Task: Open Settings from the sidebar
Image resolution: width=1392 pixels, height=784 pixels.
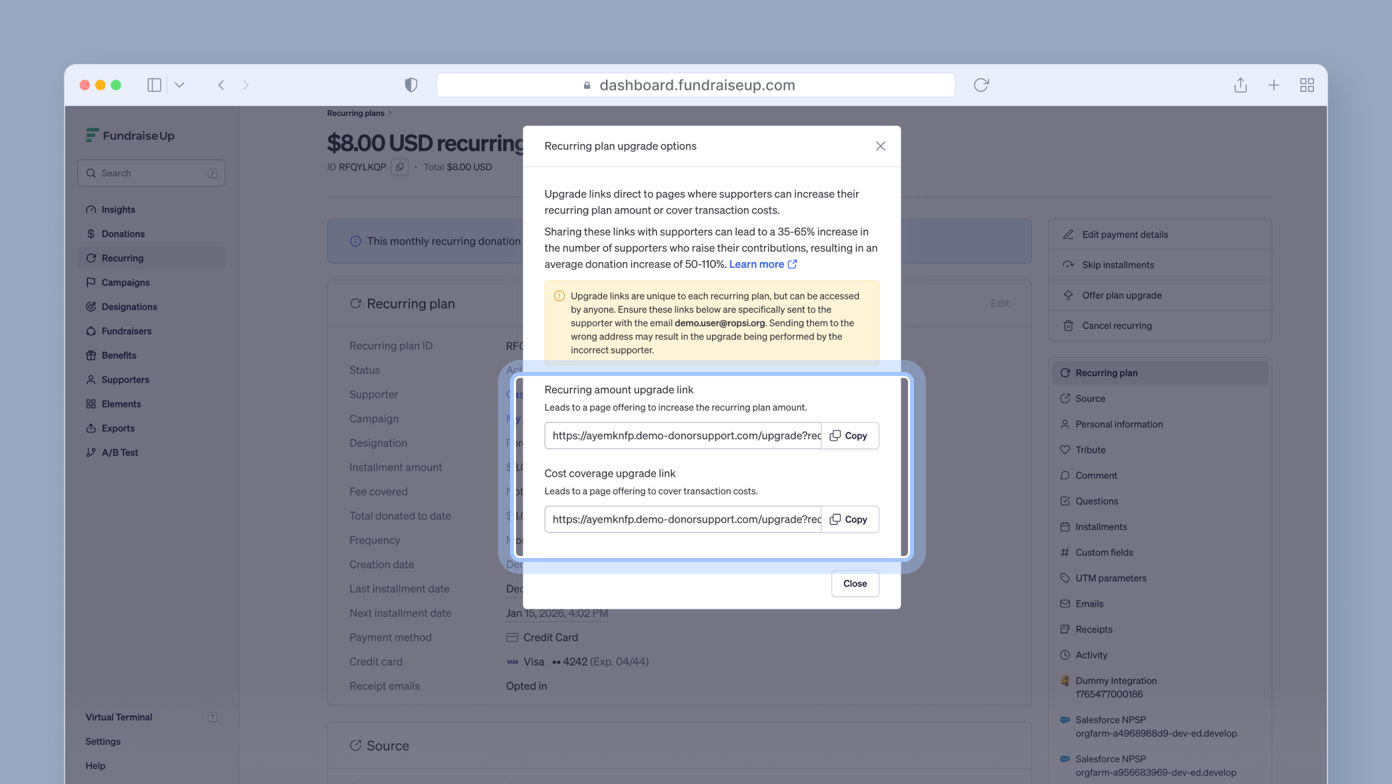Action: click(102, 741)
